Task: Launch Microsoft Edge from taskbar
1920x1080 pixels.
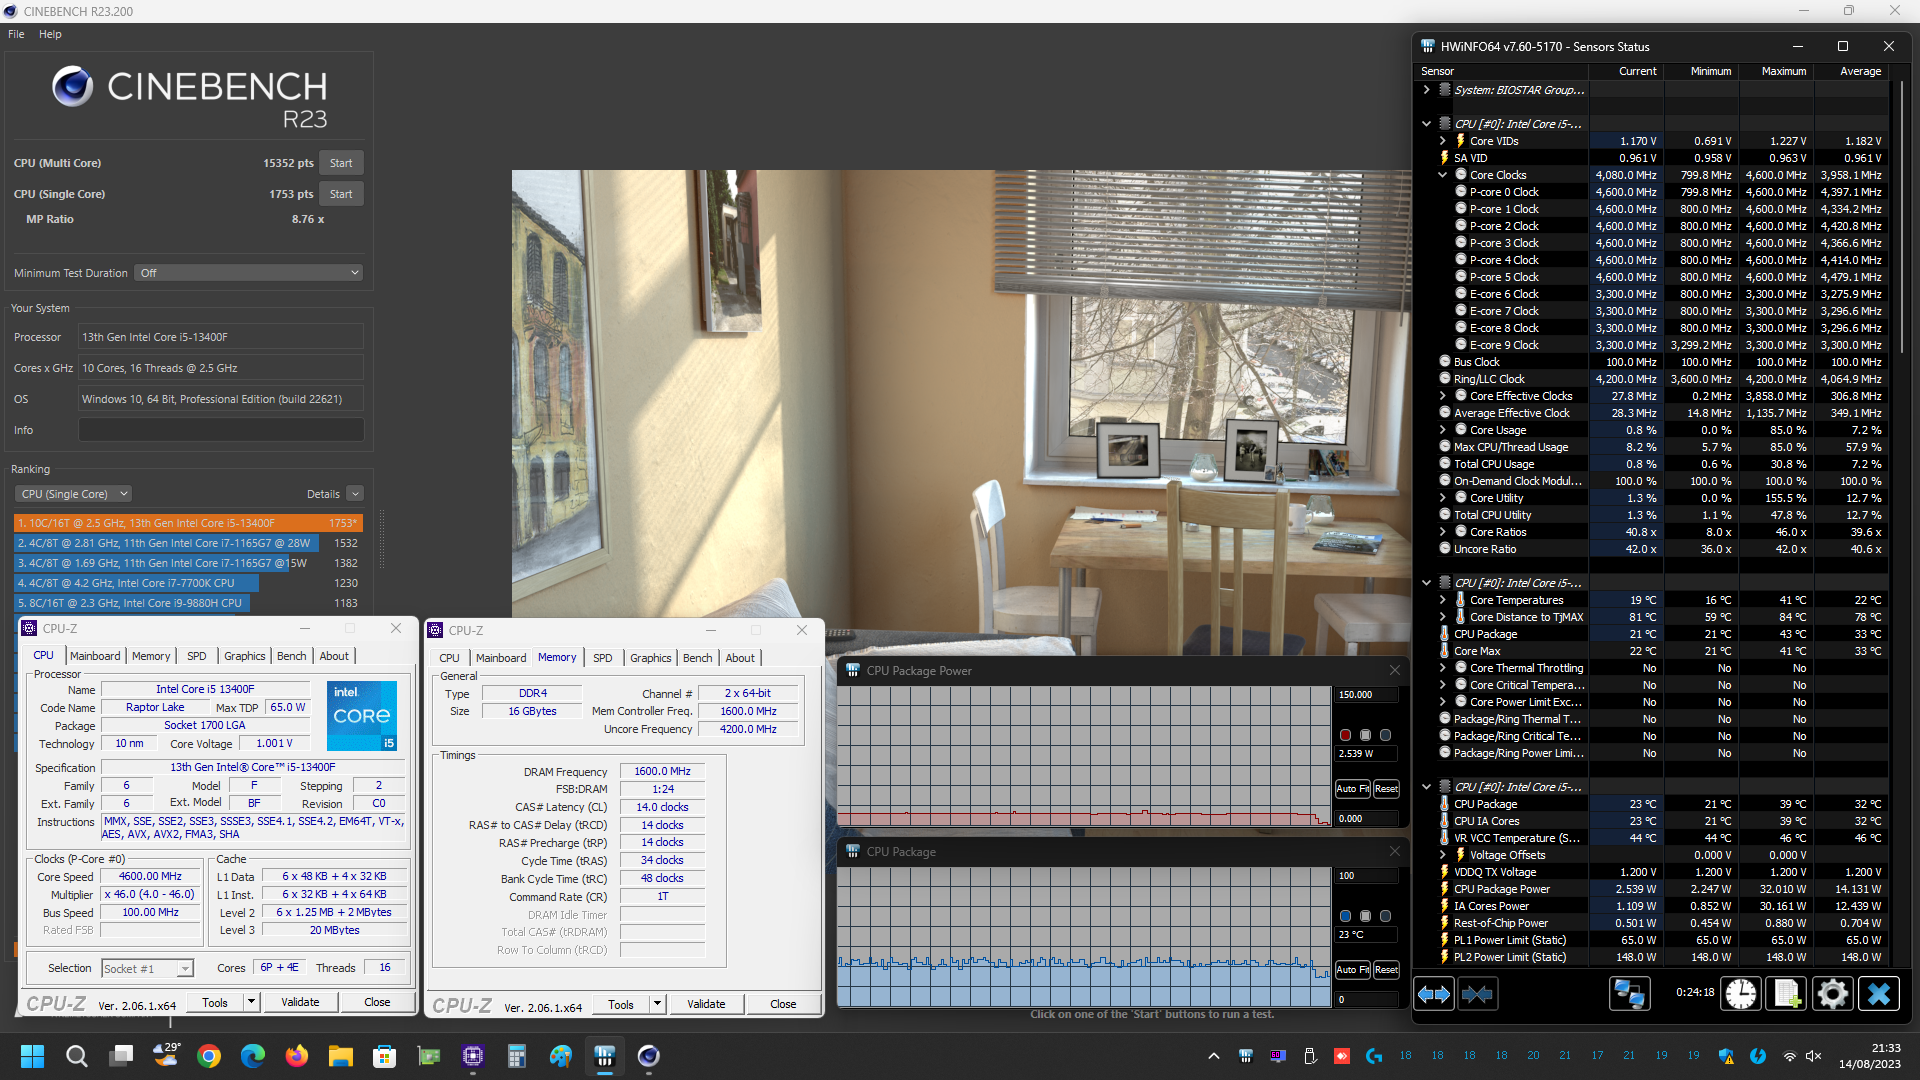Action: pos(253,1056)
